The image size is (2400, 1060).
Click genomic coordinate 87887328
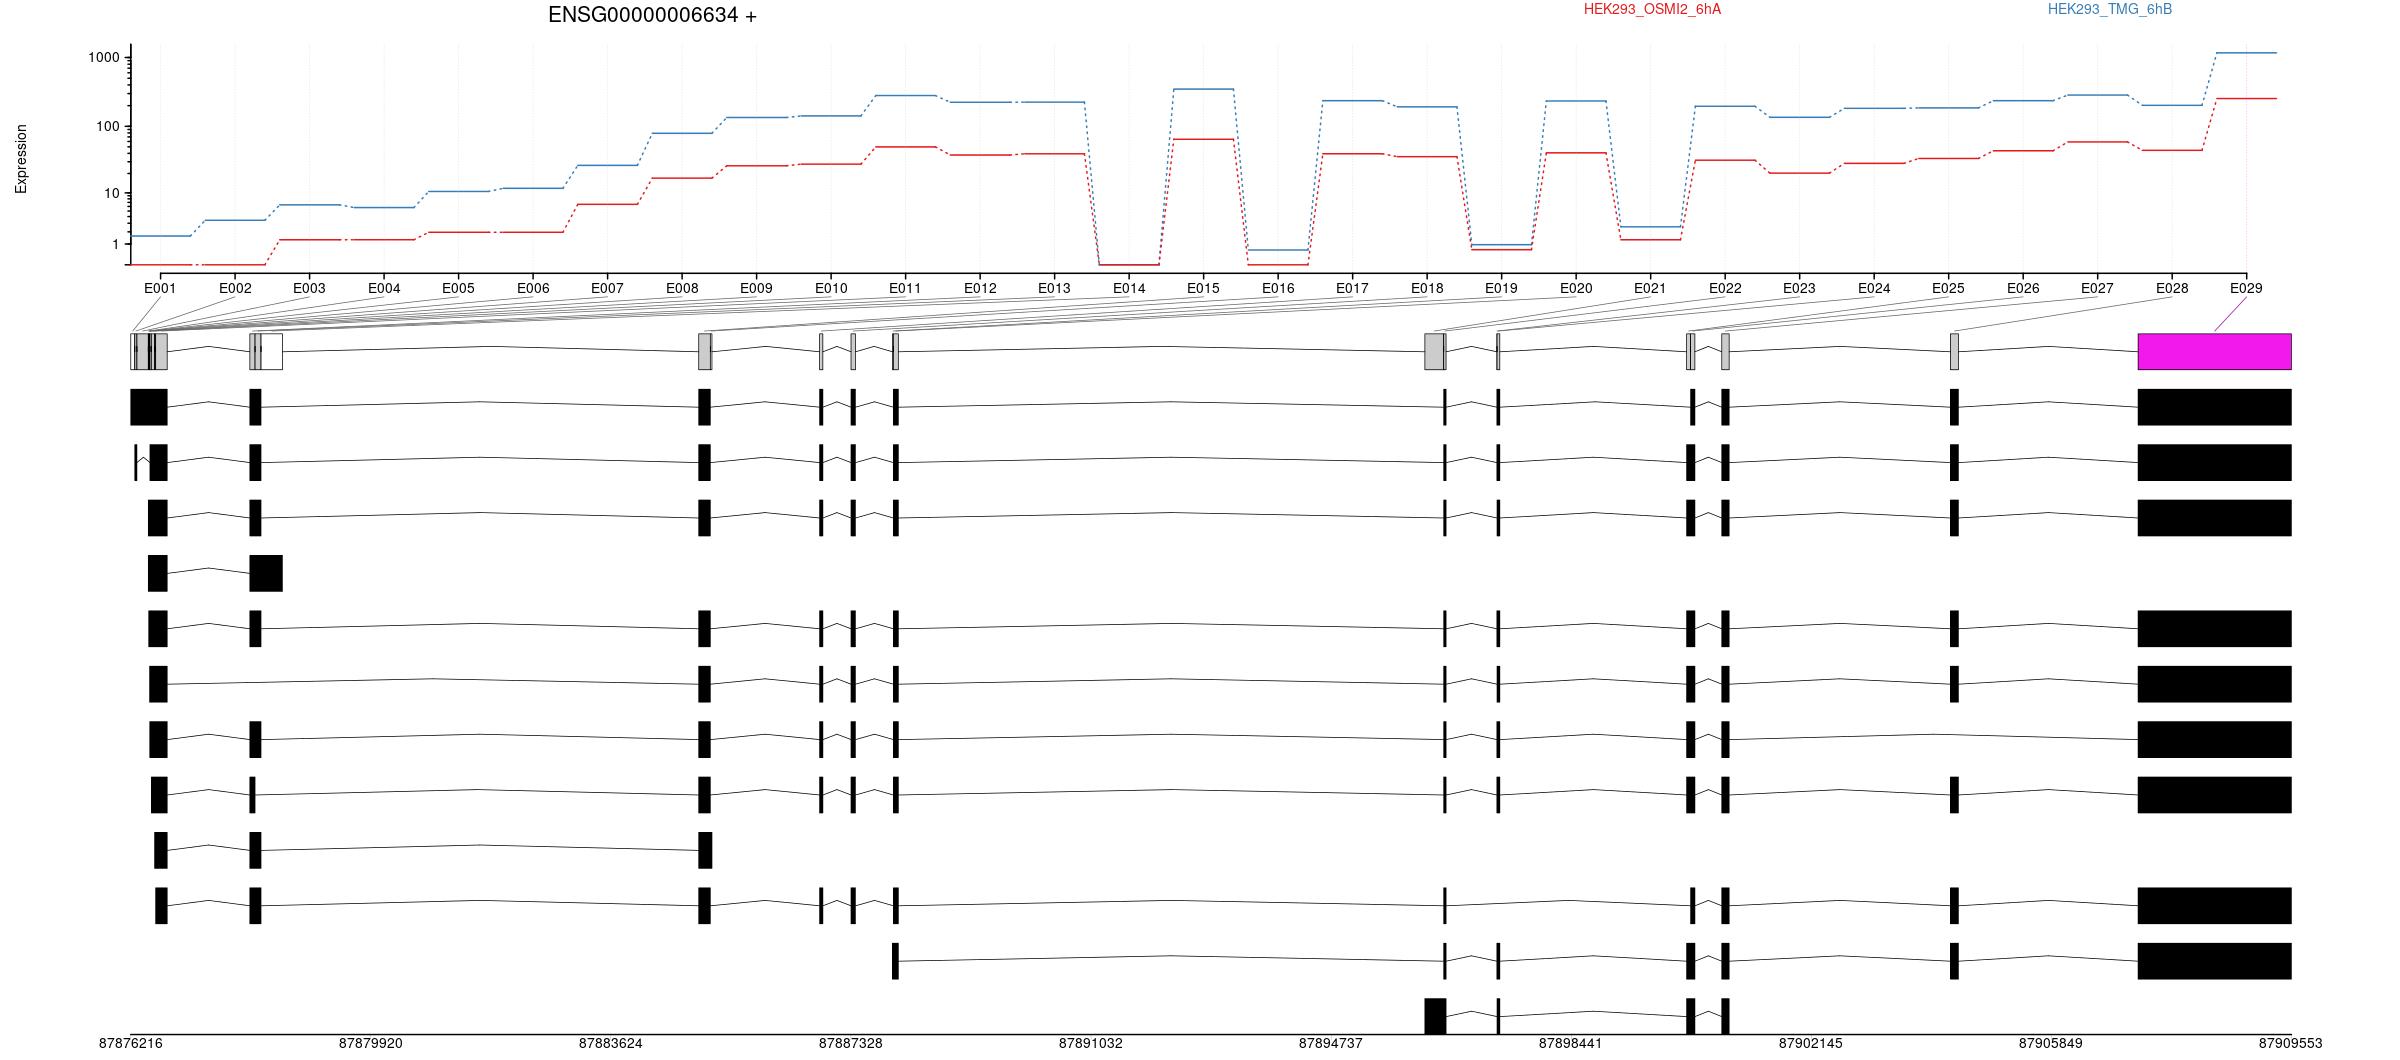coord(850,1043)
